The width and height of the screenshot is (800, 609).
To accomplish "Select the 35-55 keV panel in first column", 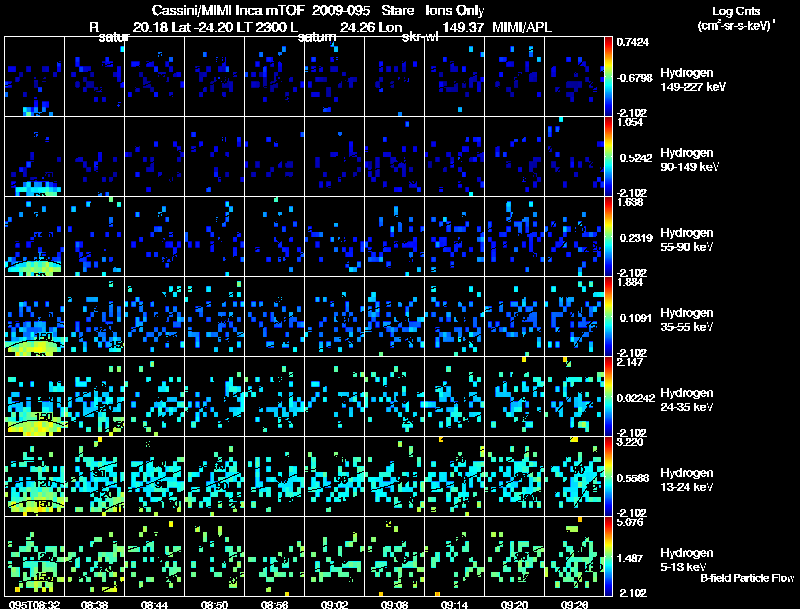I will (34, 316).
